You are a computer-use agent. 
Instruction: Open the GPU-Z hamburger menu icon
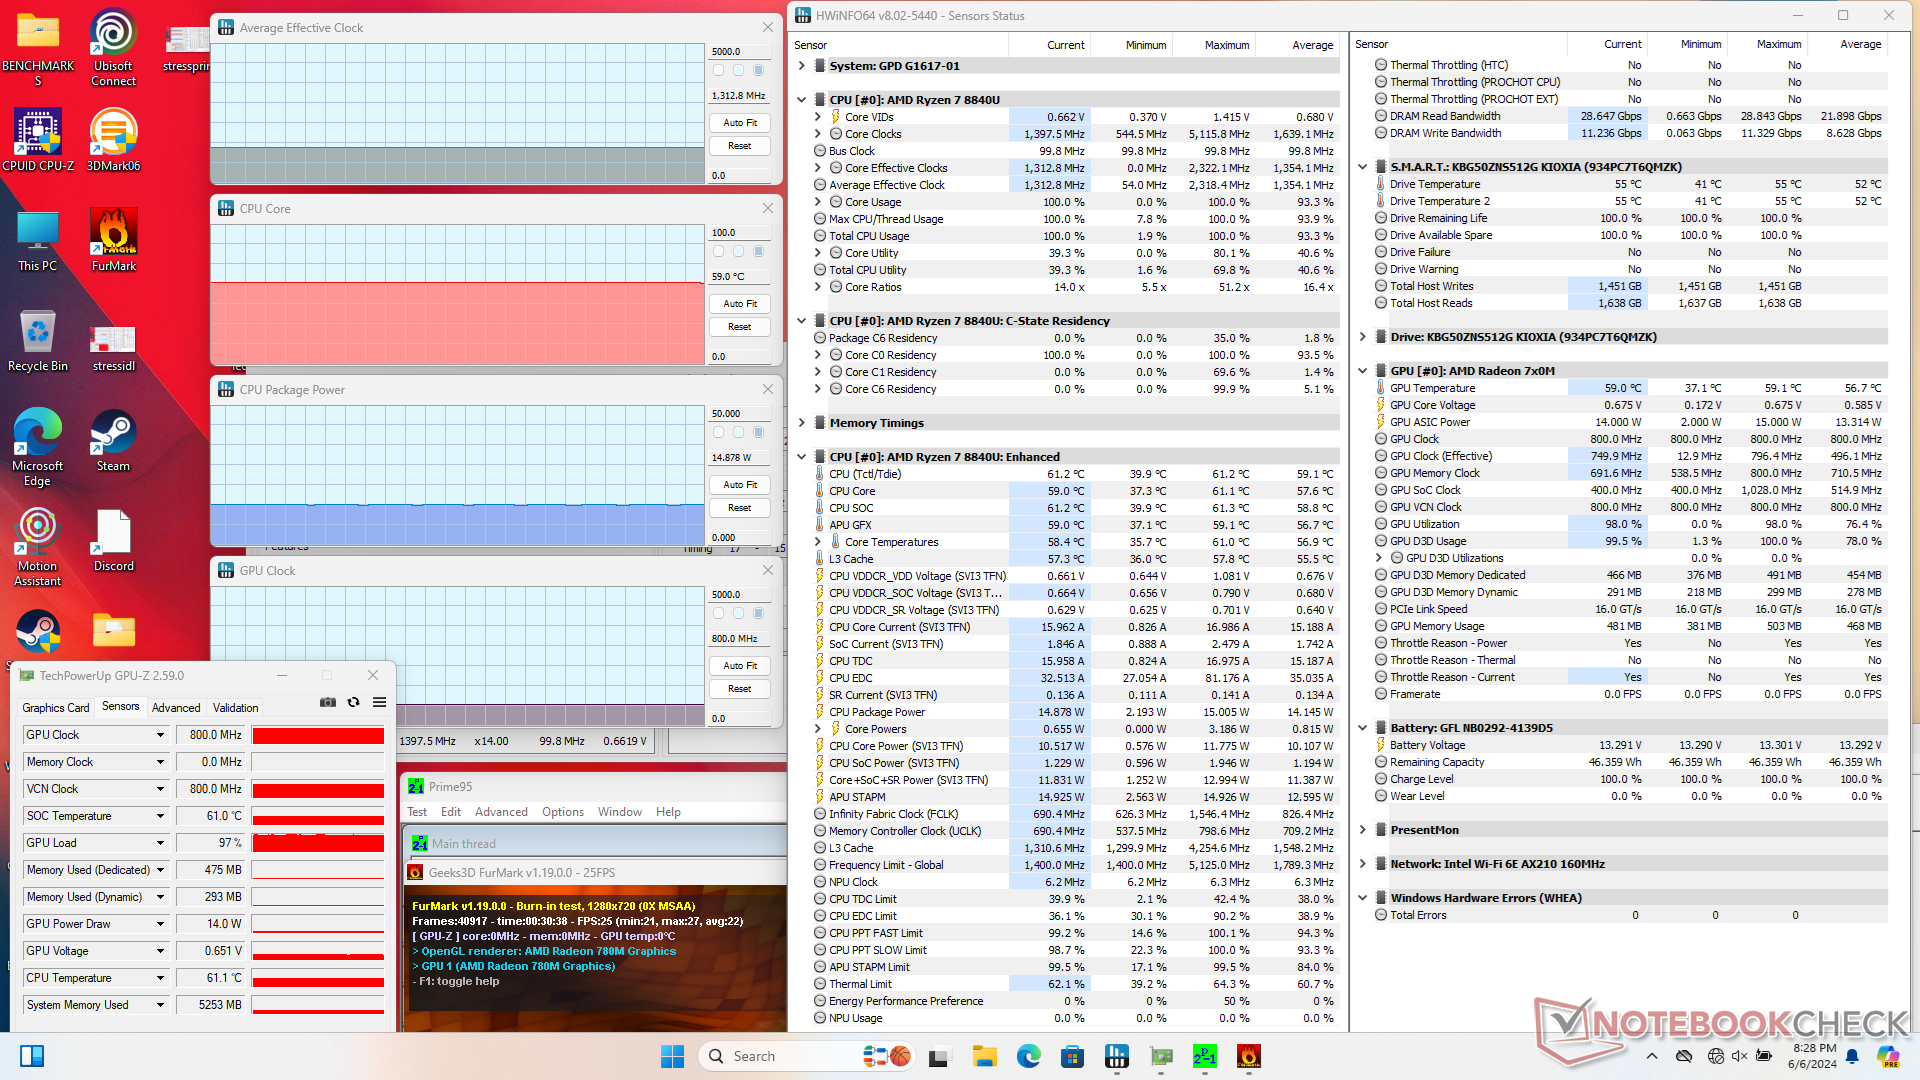pos(379,702)
